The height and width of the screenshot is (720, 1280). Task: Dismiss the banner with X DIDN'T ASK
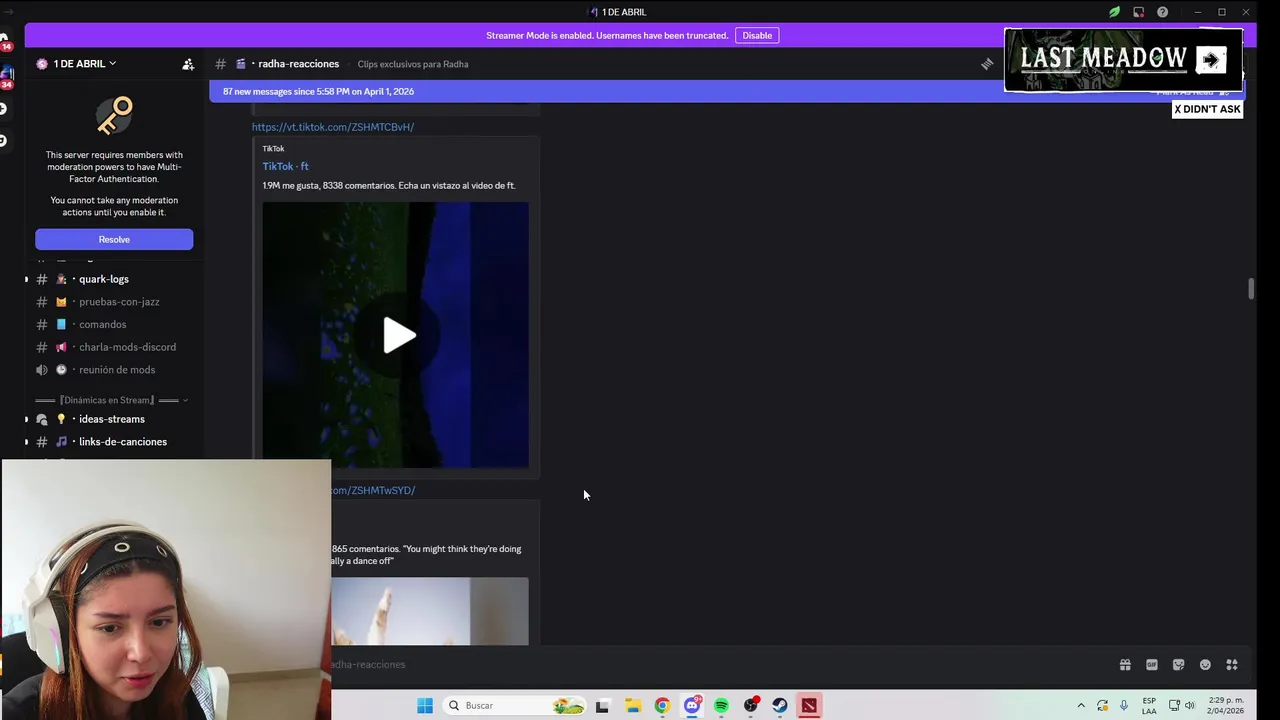point(1207,109)
